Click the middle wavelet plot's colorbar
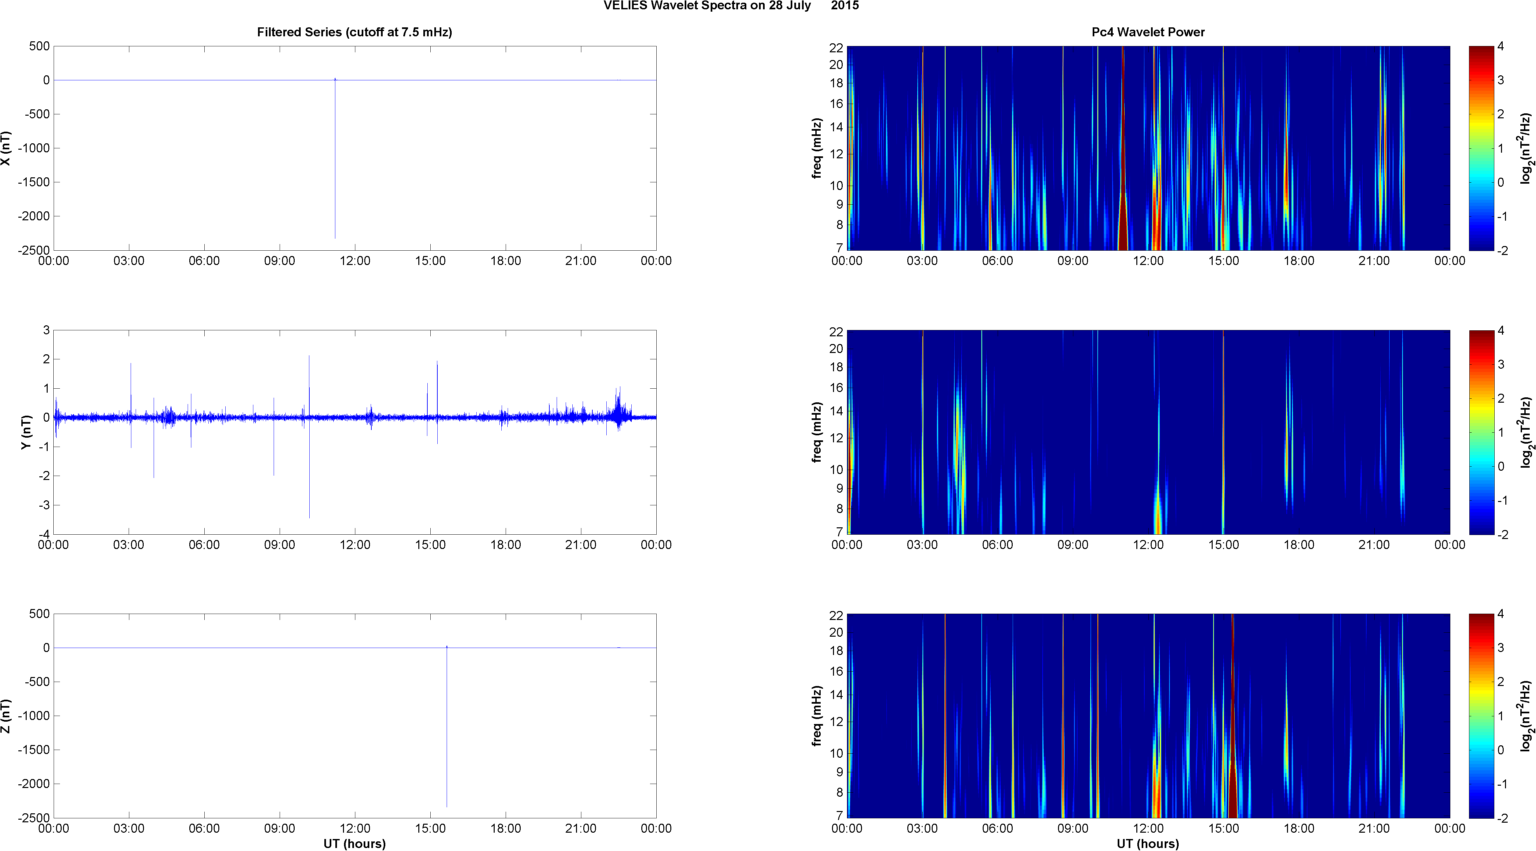 (x=1481, y=432)
